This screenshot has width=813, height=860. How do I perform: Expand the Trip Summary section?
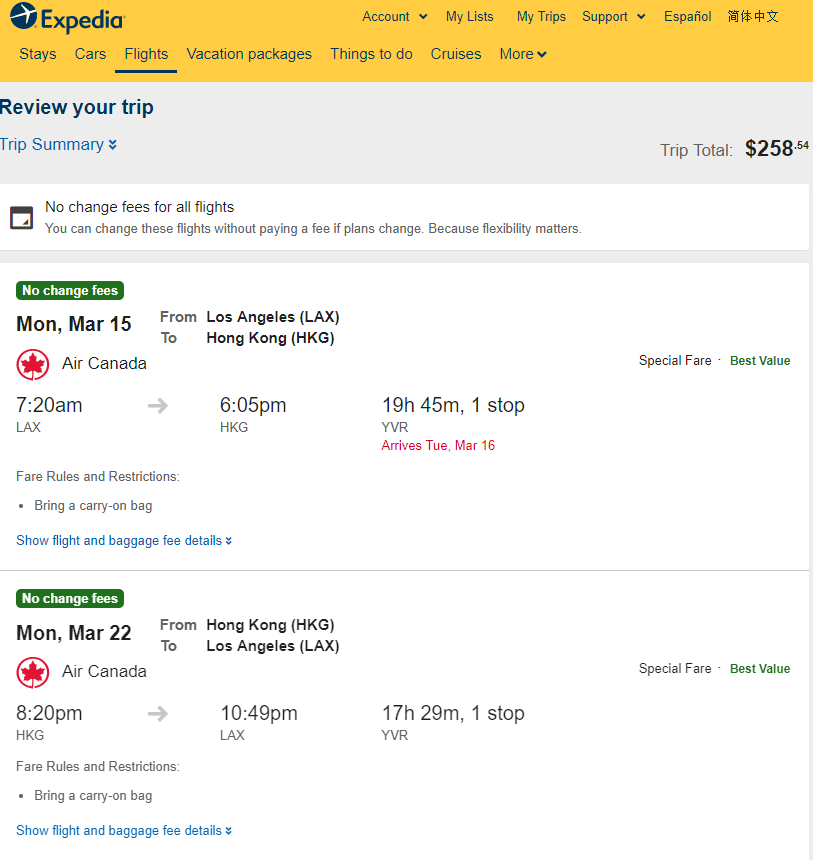tap(58, 144)
